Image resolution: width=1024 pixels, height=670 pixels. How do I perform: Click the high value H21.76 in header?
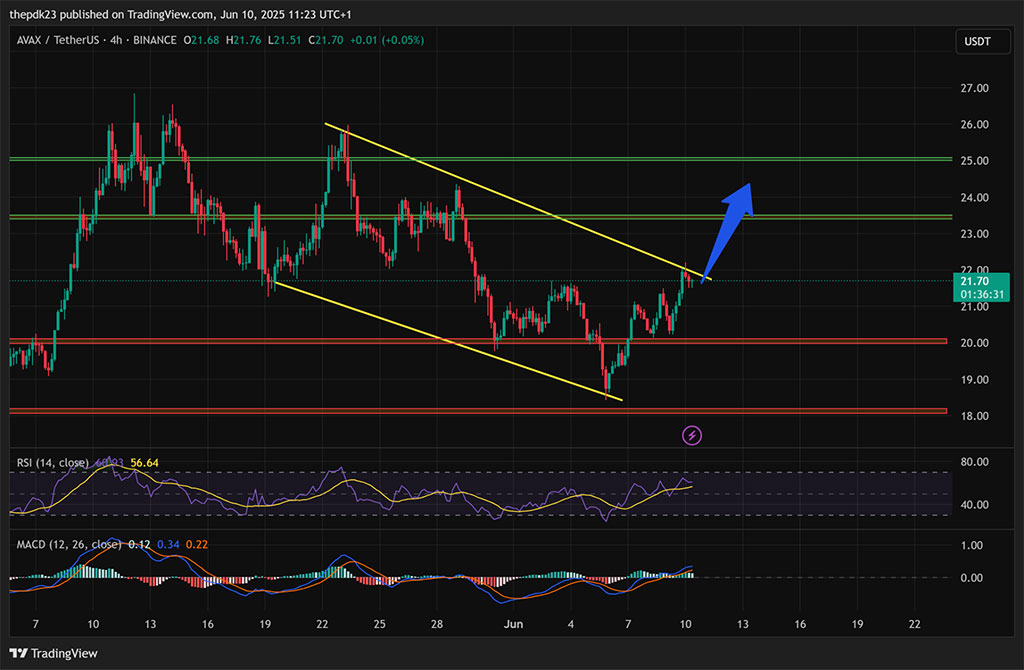tap(244, 40)
